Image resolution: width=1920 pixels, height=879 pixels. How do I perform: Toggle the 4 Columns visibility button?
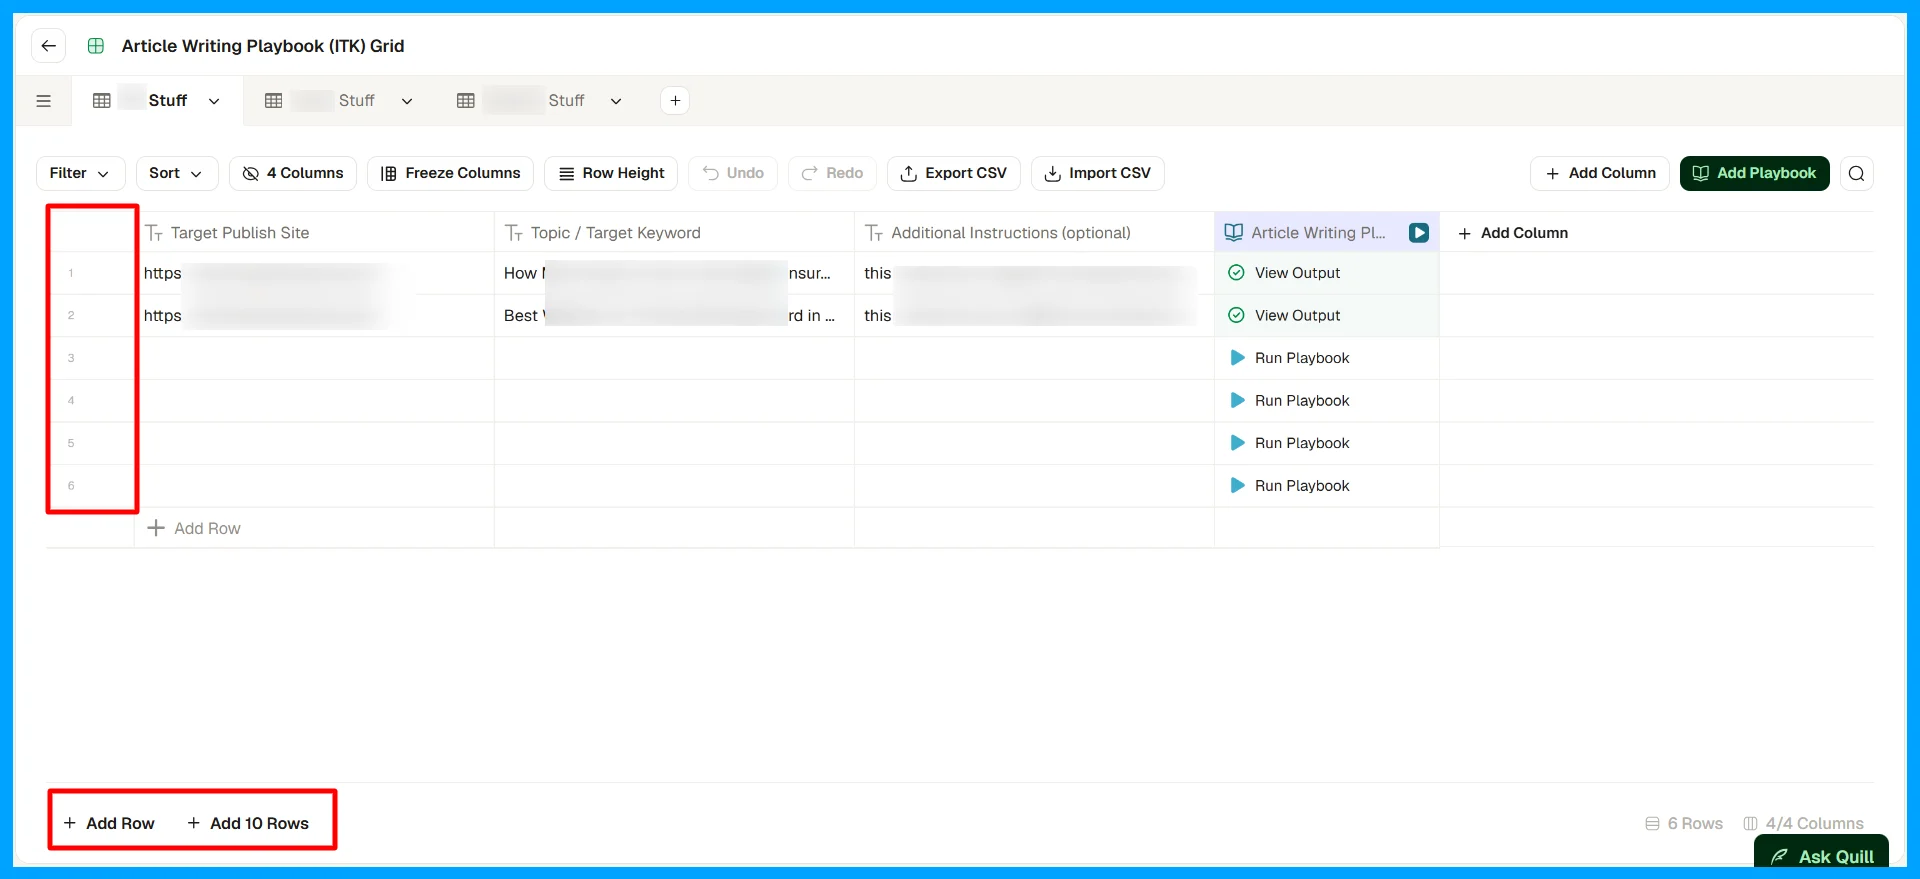(293, 173)
